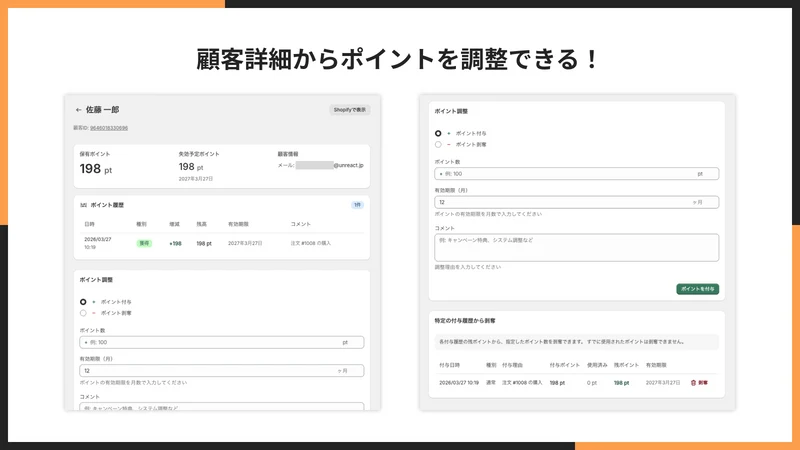The height and width of the screenshot is (450, 800).
Task: Focus ポイント数 field above the ポイントを付与 button
Action: point(577,174)
